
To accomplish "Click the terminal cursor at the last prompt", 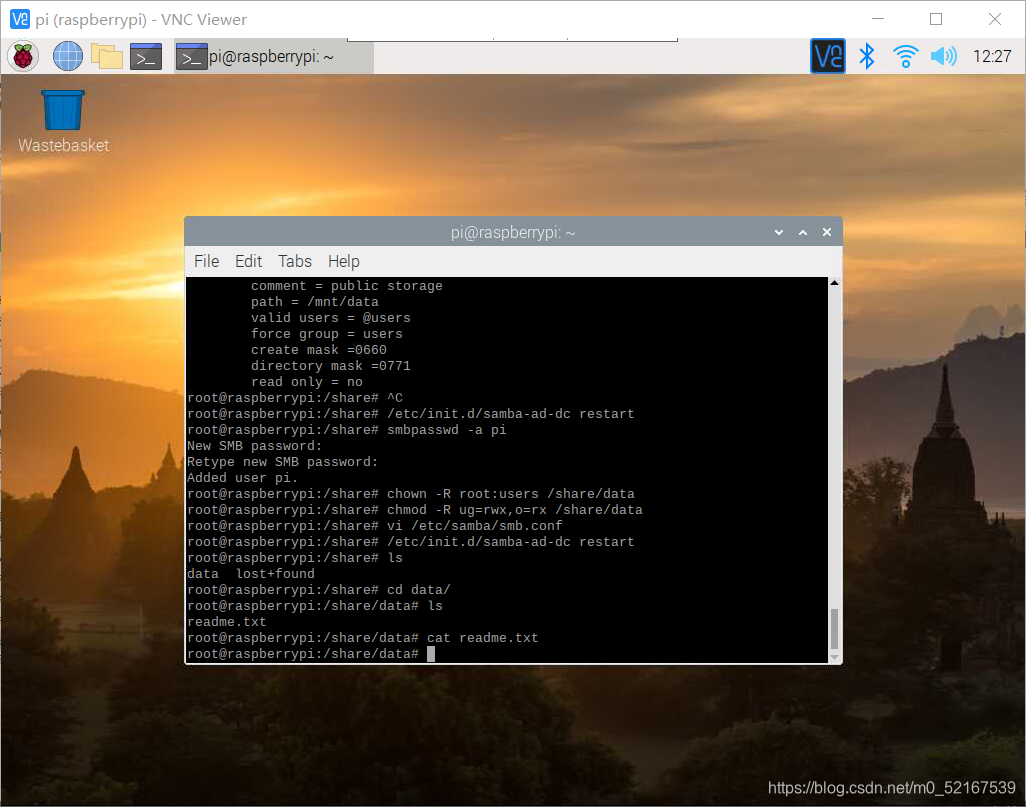I will pos(431,654).
